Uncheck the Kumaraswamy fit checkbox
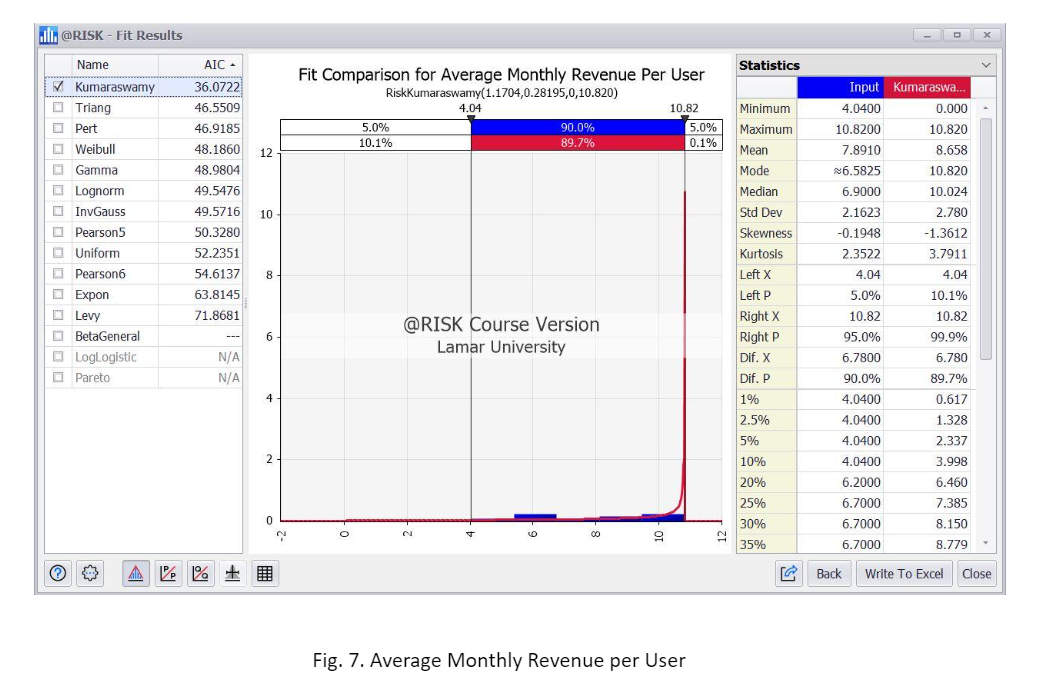The width and height of the screenshot is (1042, 695). point(60,87)
